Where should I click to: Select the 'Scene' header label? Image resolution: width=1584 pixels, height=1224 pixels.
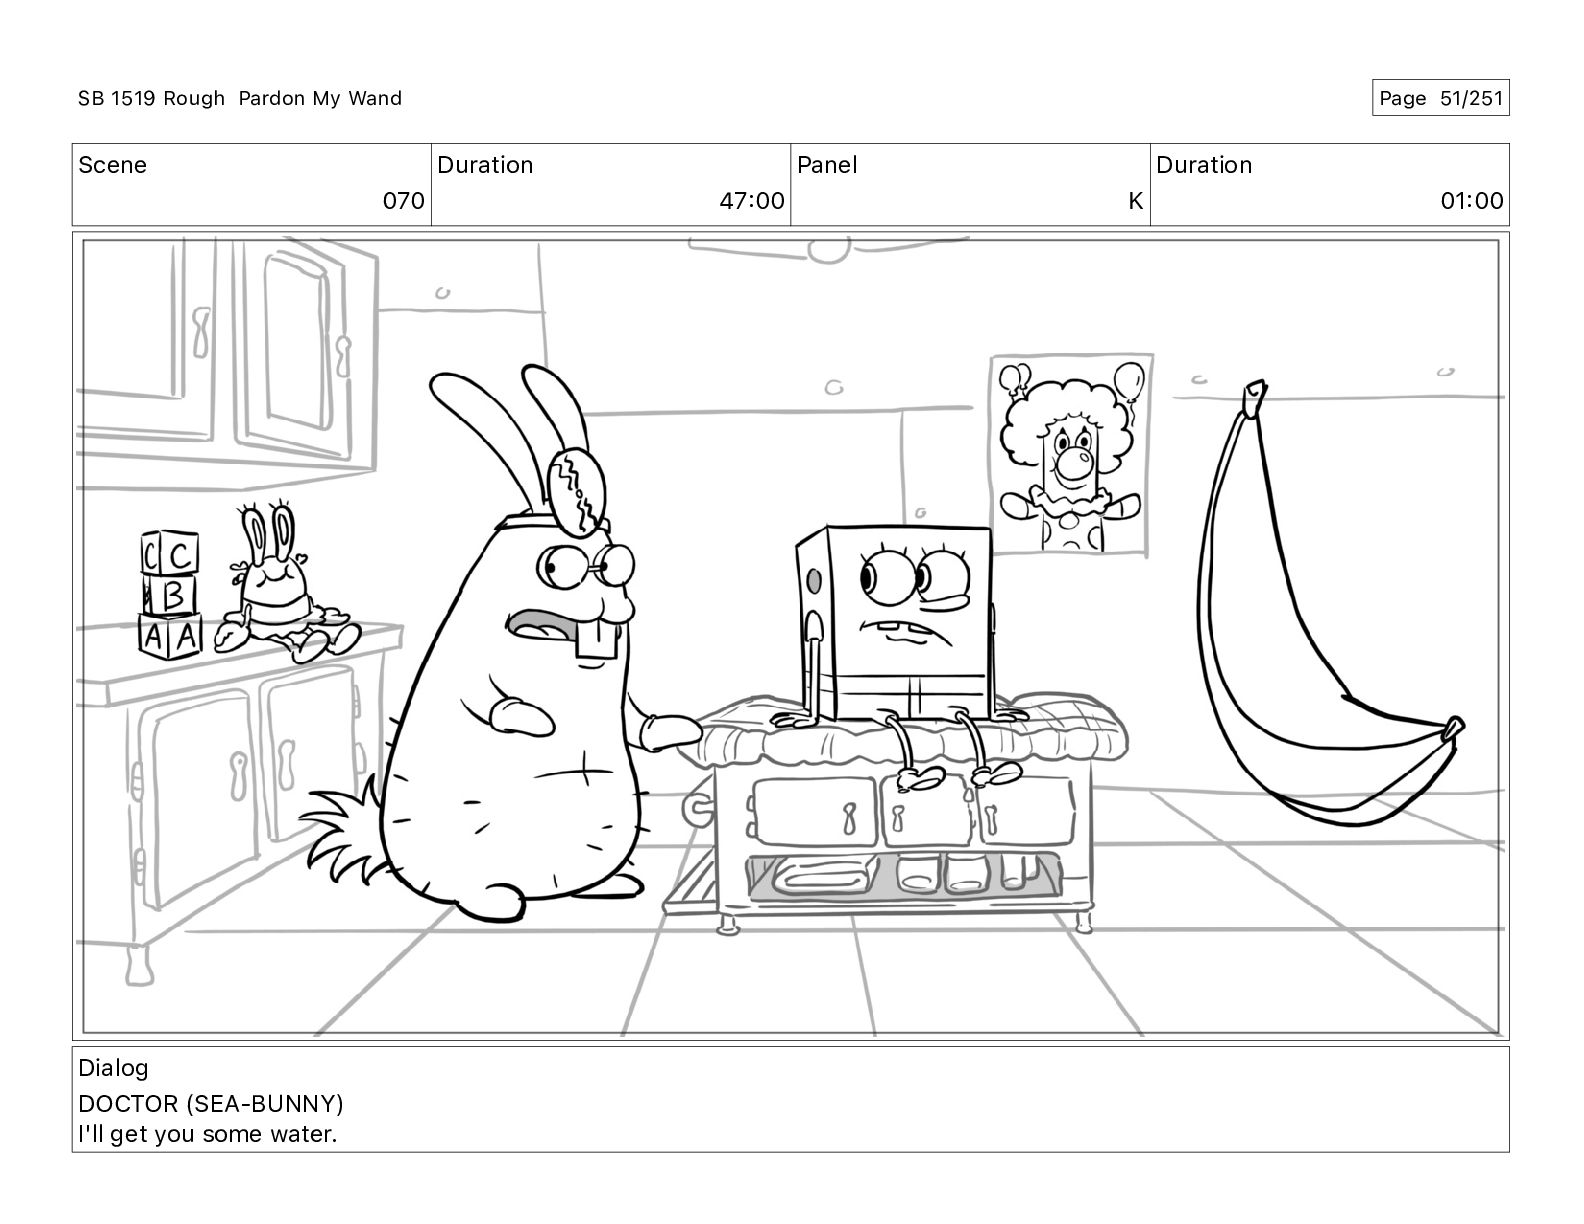[x=112, y=165]
